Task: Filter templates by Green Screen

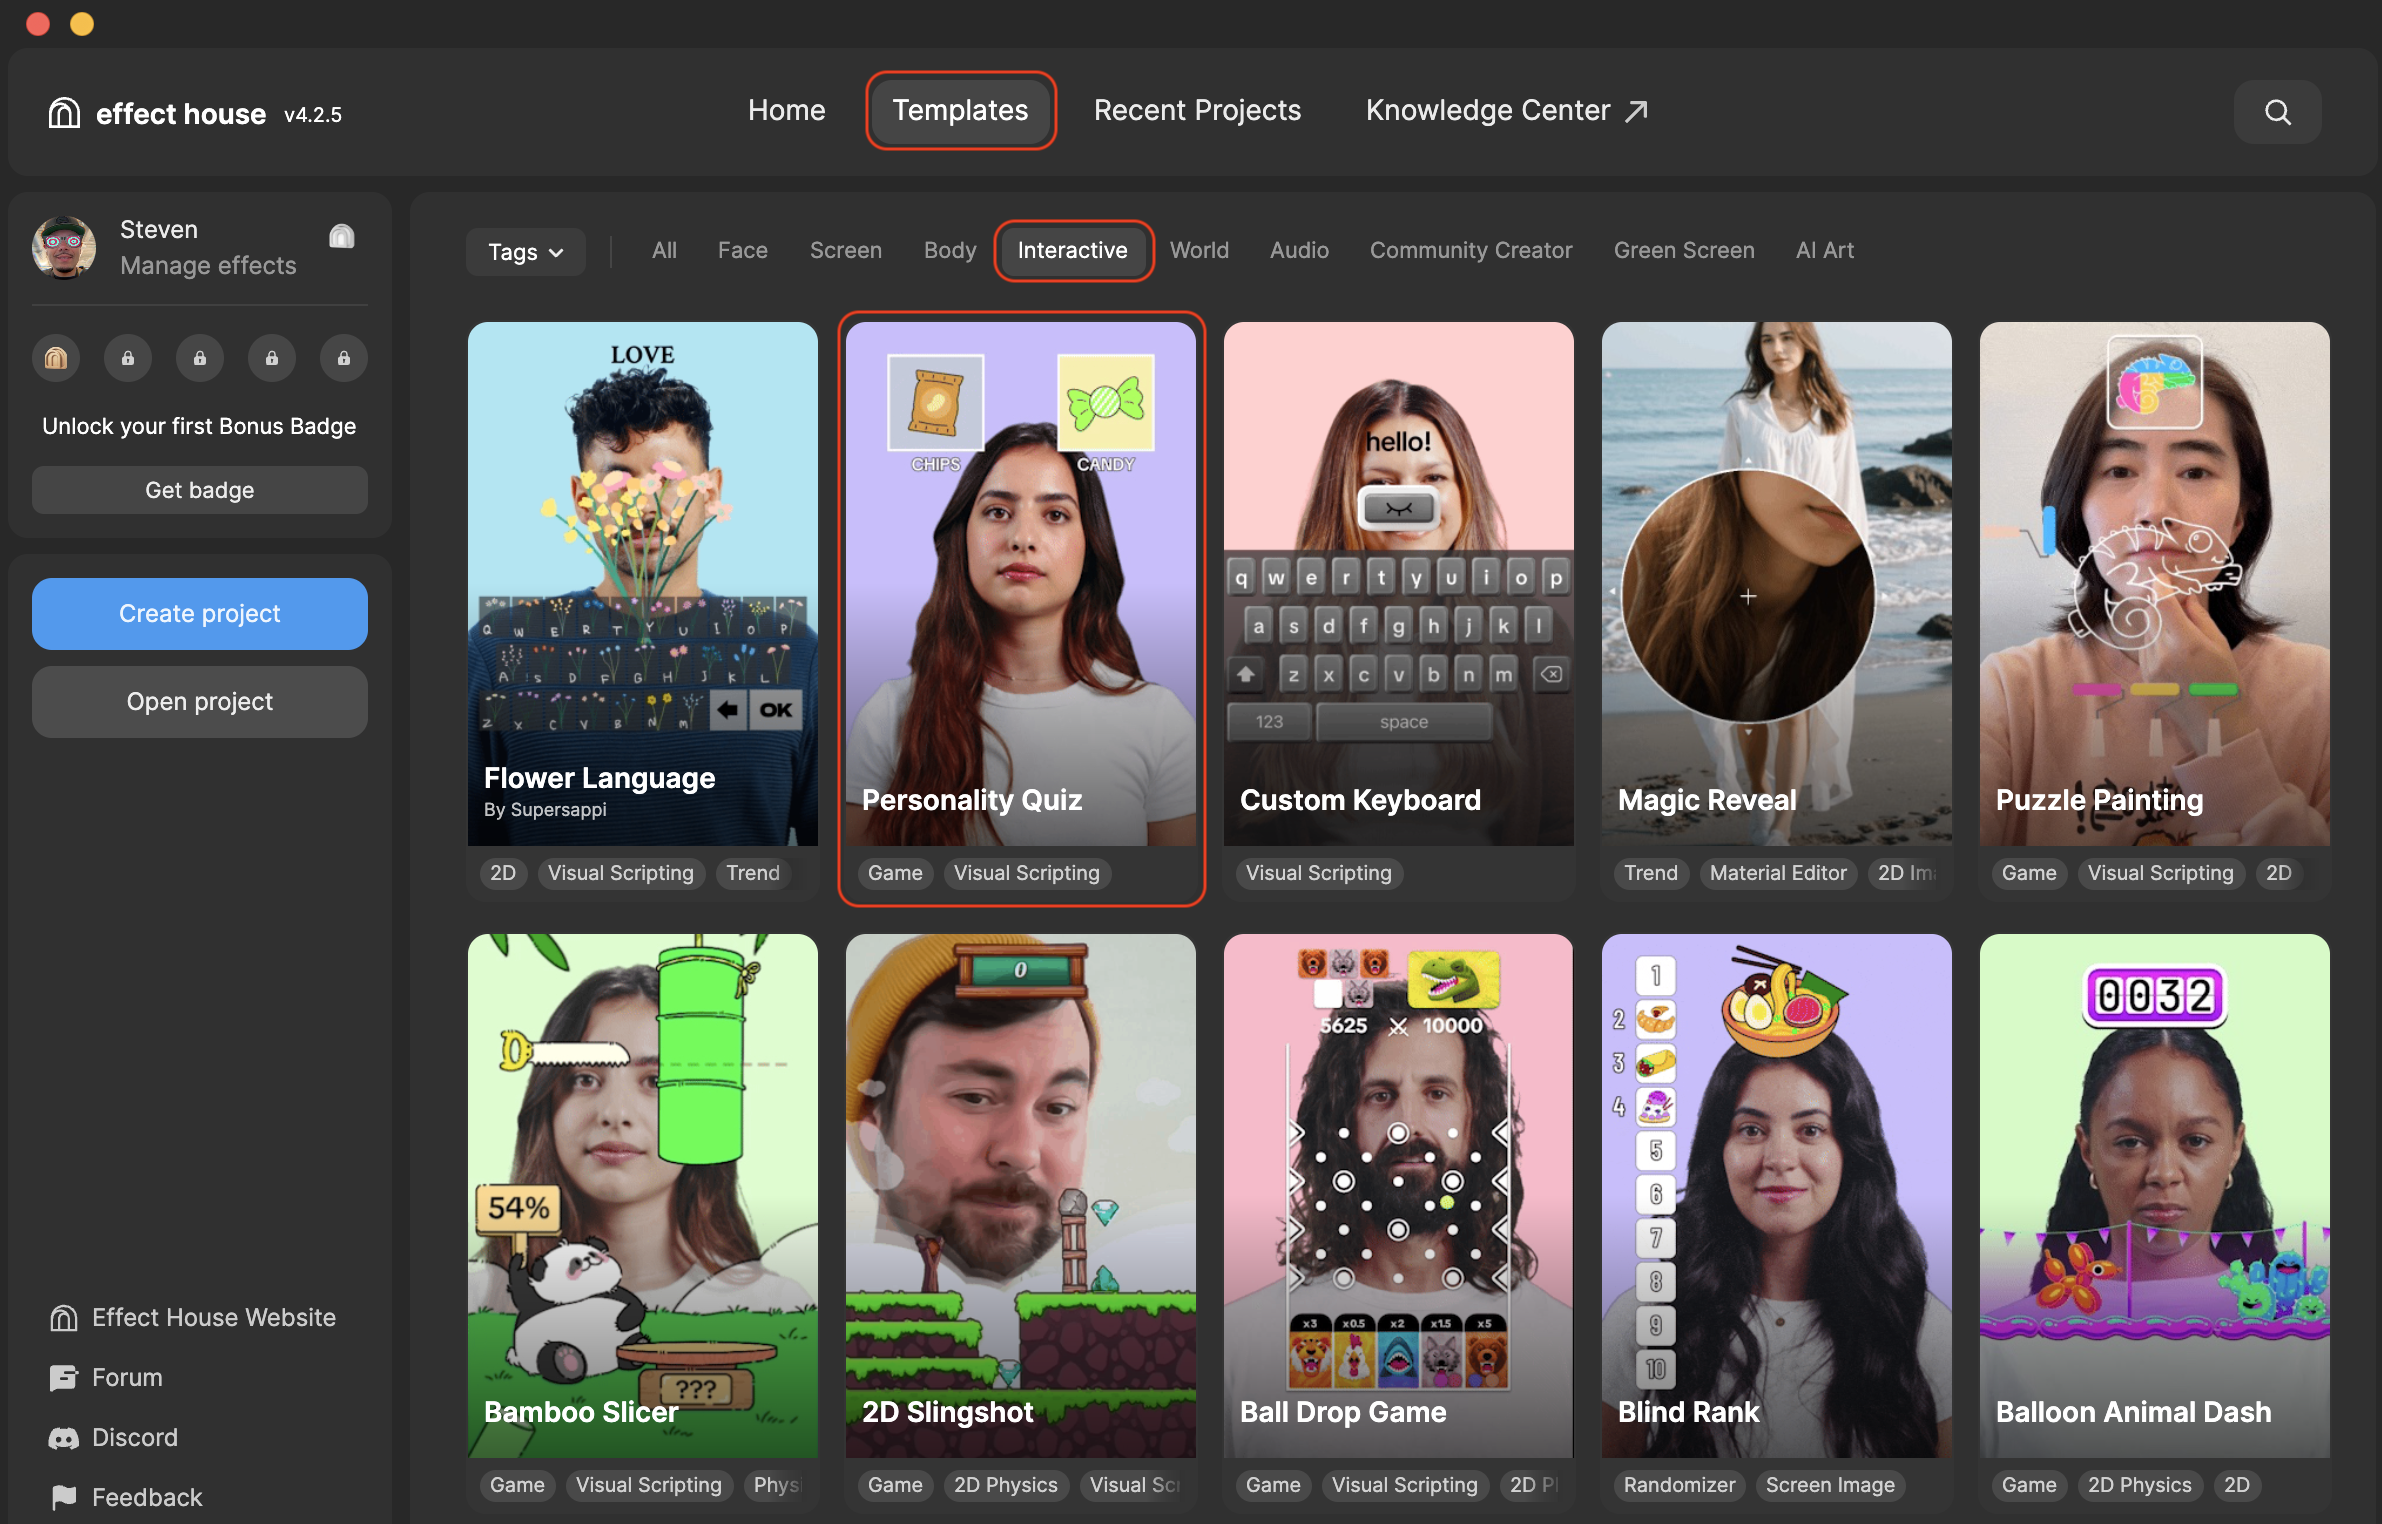Action: (x=1685, y=250)
